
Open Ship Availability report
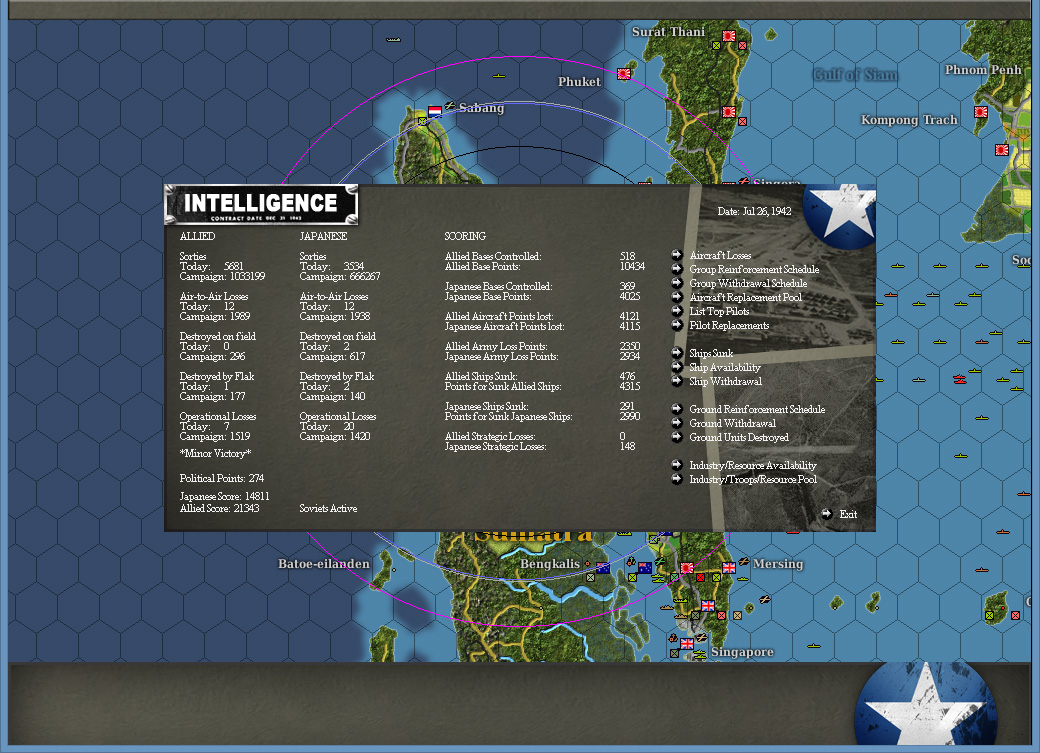coord(725,368)
